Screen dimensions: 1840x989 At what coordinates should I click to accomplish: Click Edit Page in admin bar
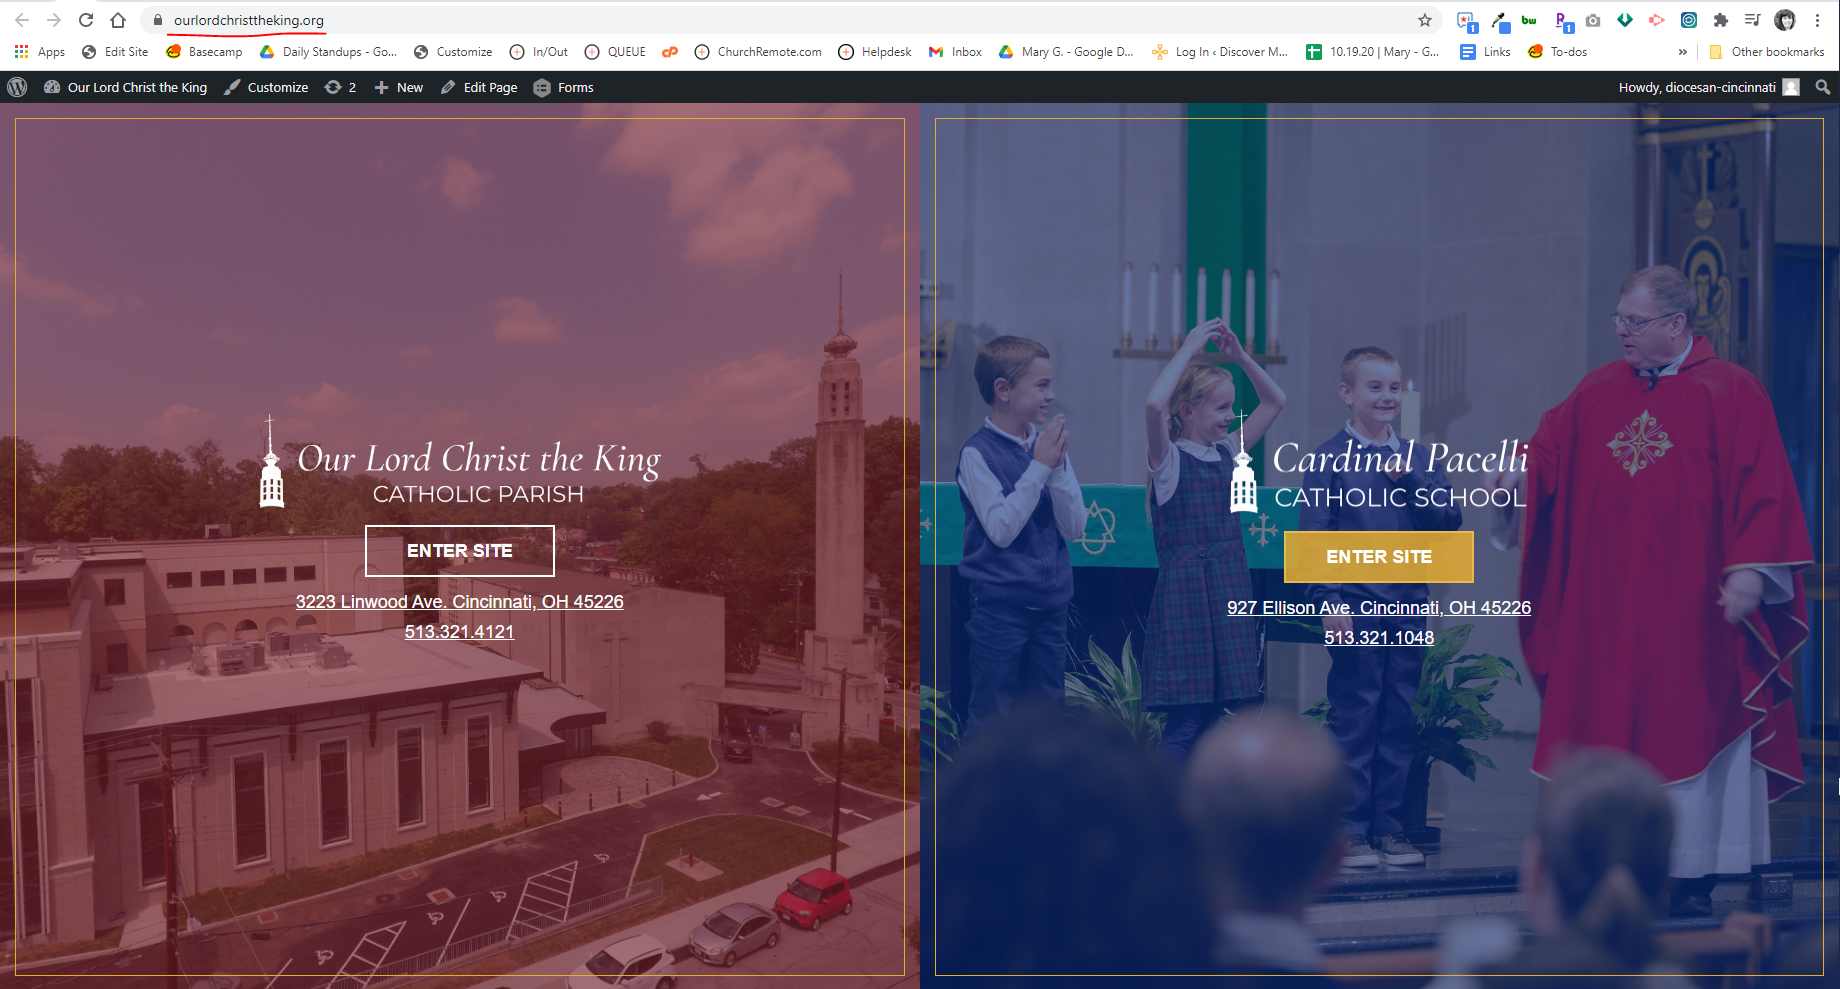[x=479, y=87]
